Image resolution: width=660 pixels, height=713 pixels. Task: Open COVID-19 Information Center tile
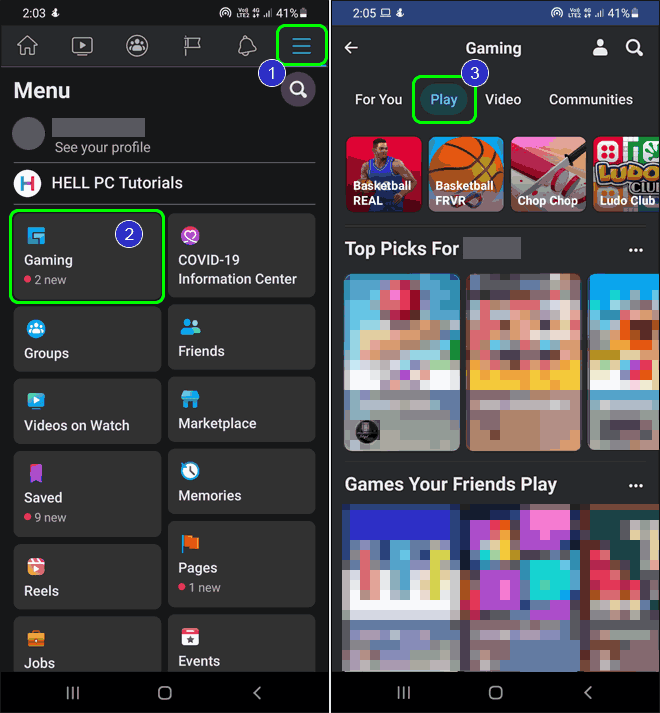(242, 256)
